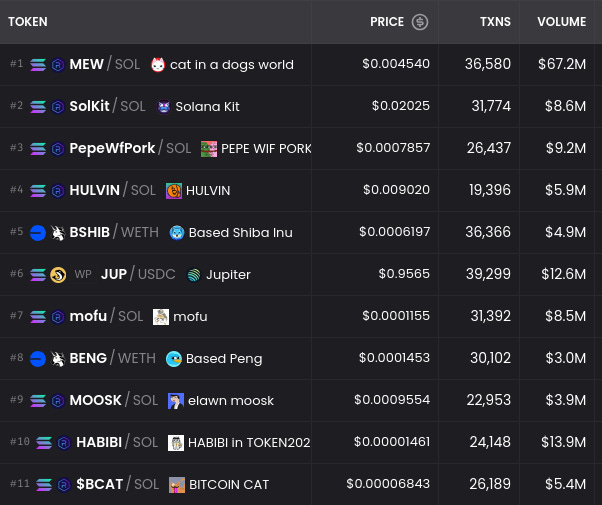Click the Uniswap unicorn icon in BENG row
Viewport: 602px width, 505px height.
click(x=58, y=359)
